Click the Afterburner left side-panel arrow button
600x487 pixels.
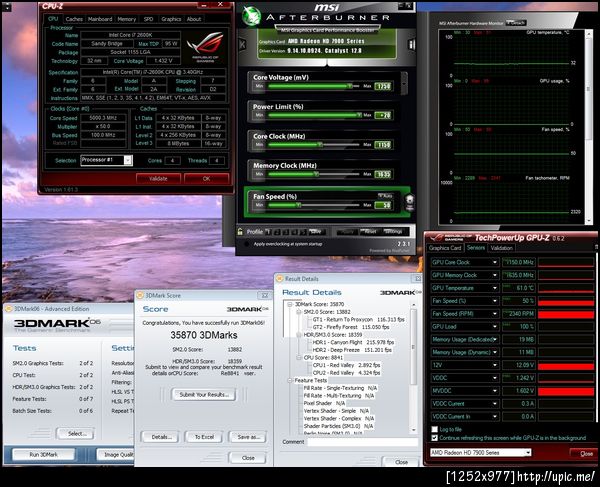[242, 44]
